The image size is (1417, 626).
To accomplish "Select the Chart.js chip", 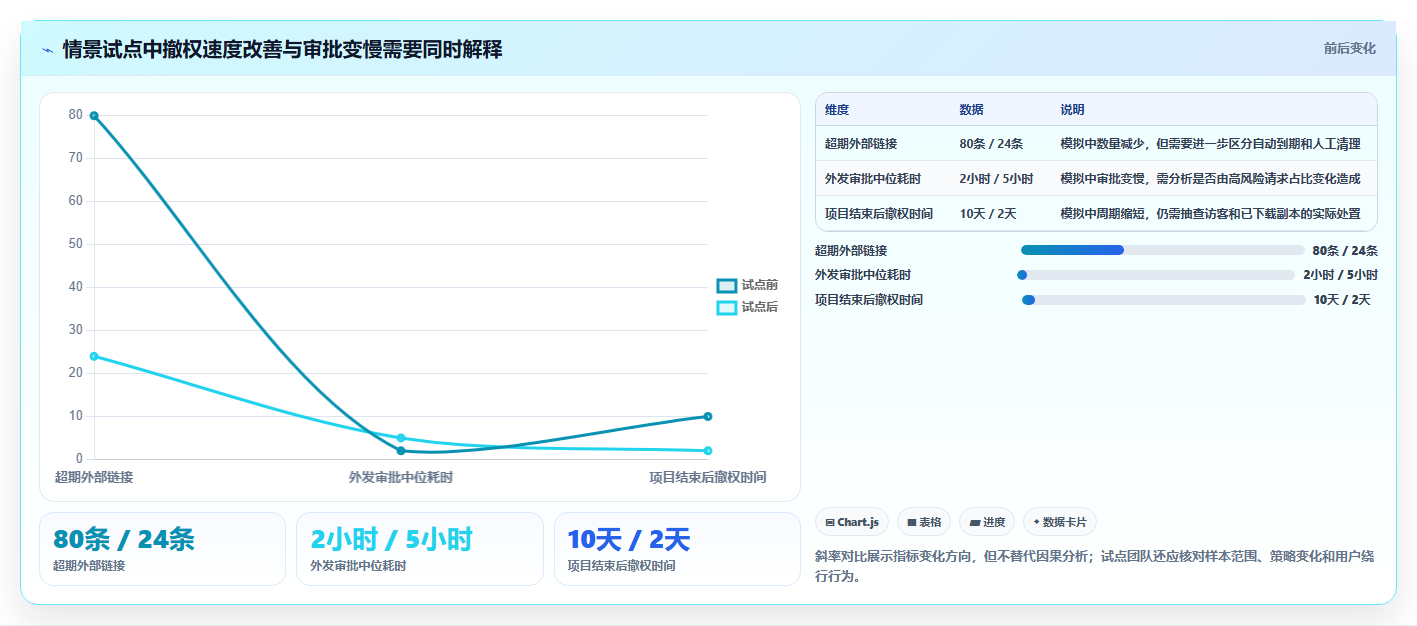I will point(852,522).
